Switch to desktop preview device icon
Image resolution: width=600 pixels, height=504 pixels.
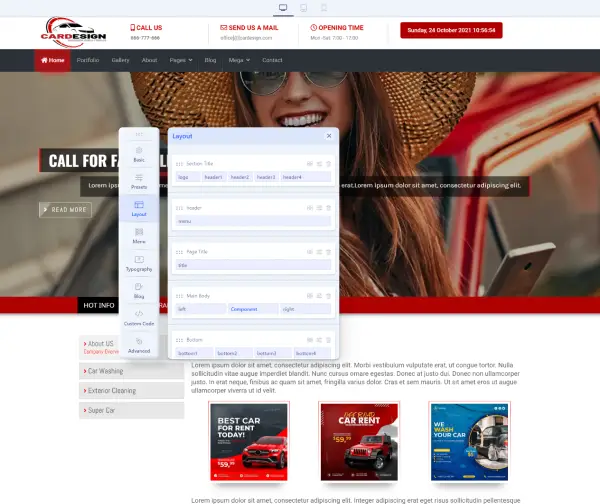point(283,8)
